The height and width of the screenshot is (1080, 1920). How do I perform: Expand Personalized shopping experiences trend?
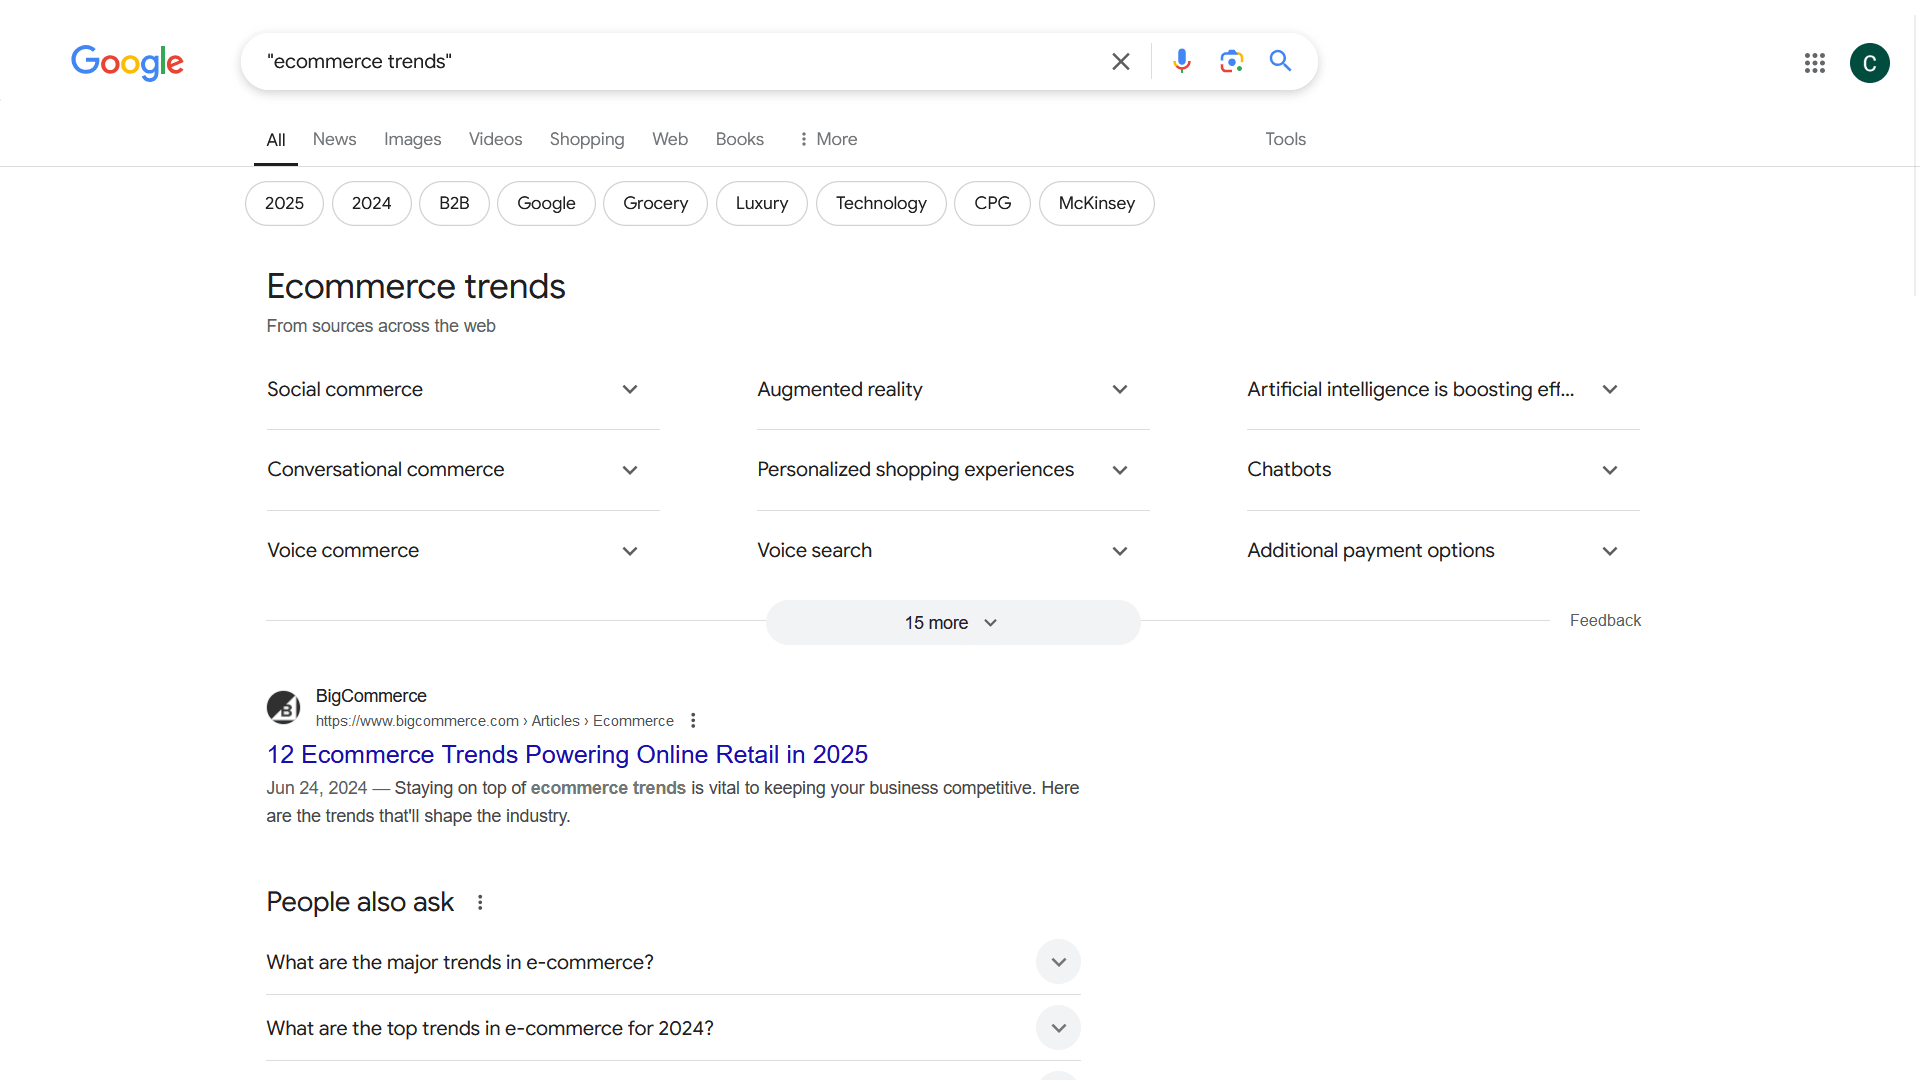(953, 470)
